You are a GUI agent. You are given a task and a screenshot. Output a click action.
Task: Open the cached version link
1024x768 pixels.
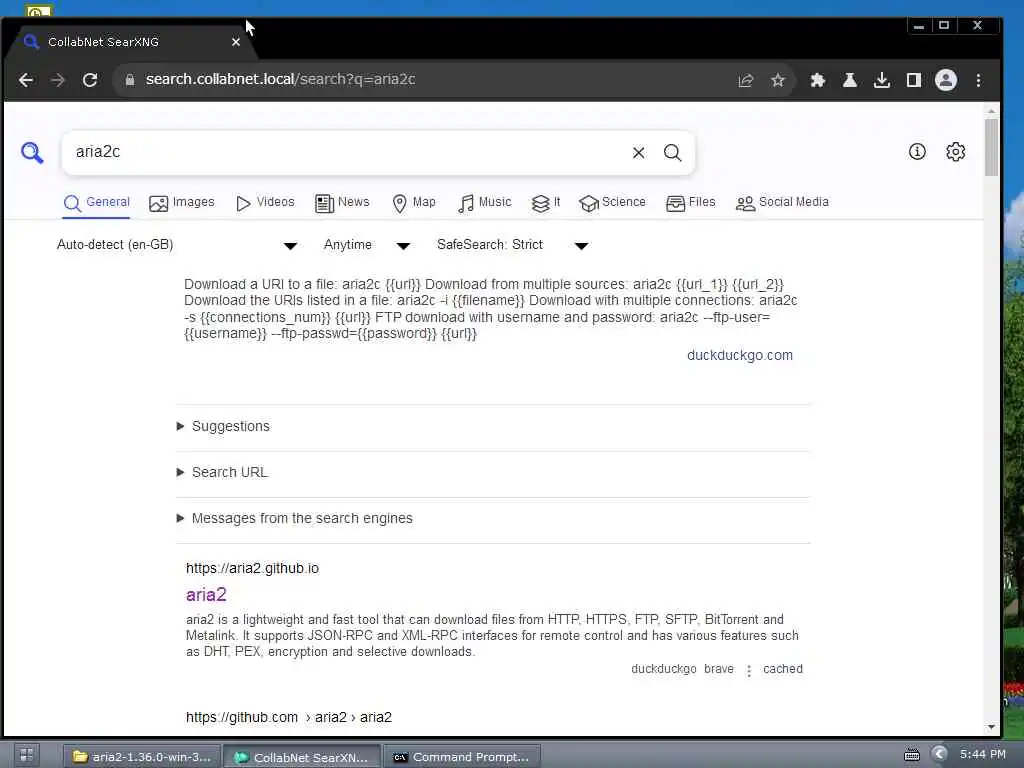(782, 669)
